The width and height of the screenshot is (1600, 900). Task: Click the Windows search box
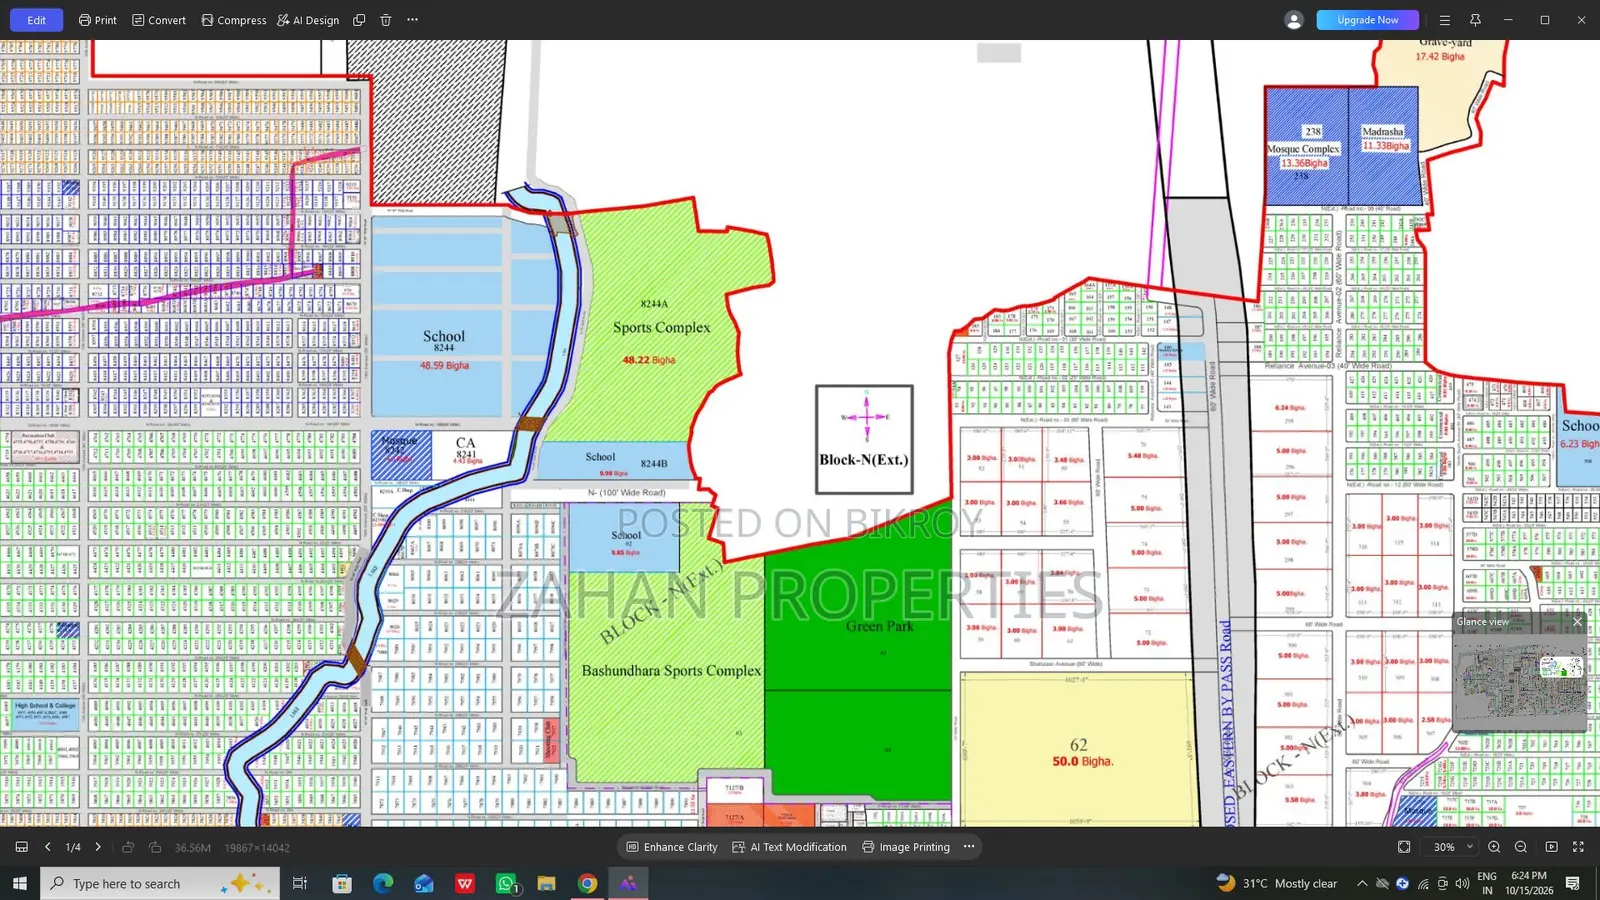click(x=160, y=884)
